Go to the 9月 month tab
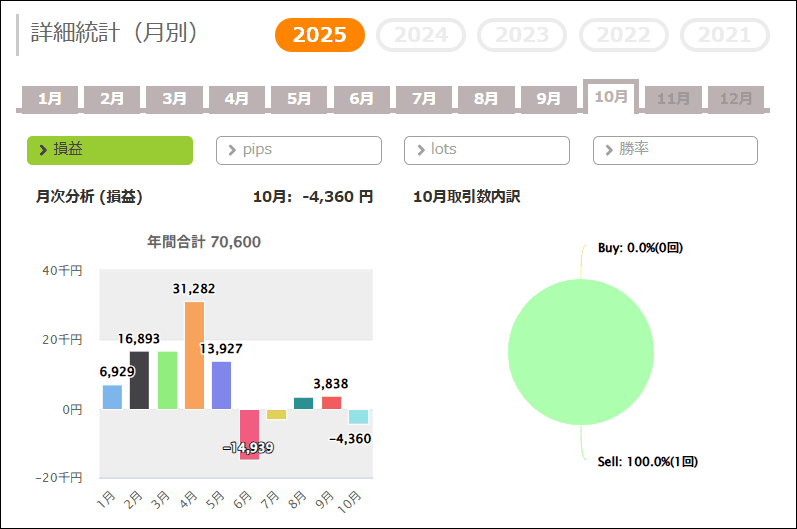797x529 pixels. point(549,98)
